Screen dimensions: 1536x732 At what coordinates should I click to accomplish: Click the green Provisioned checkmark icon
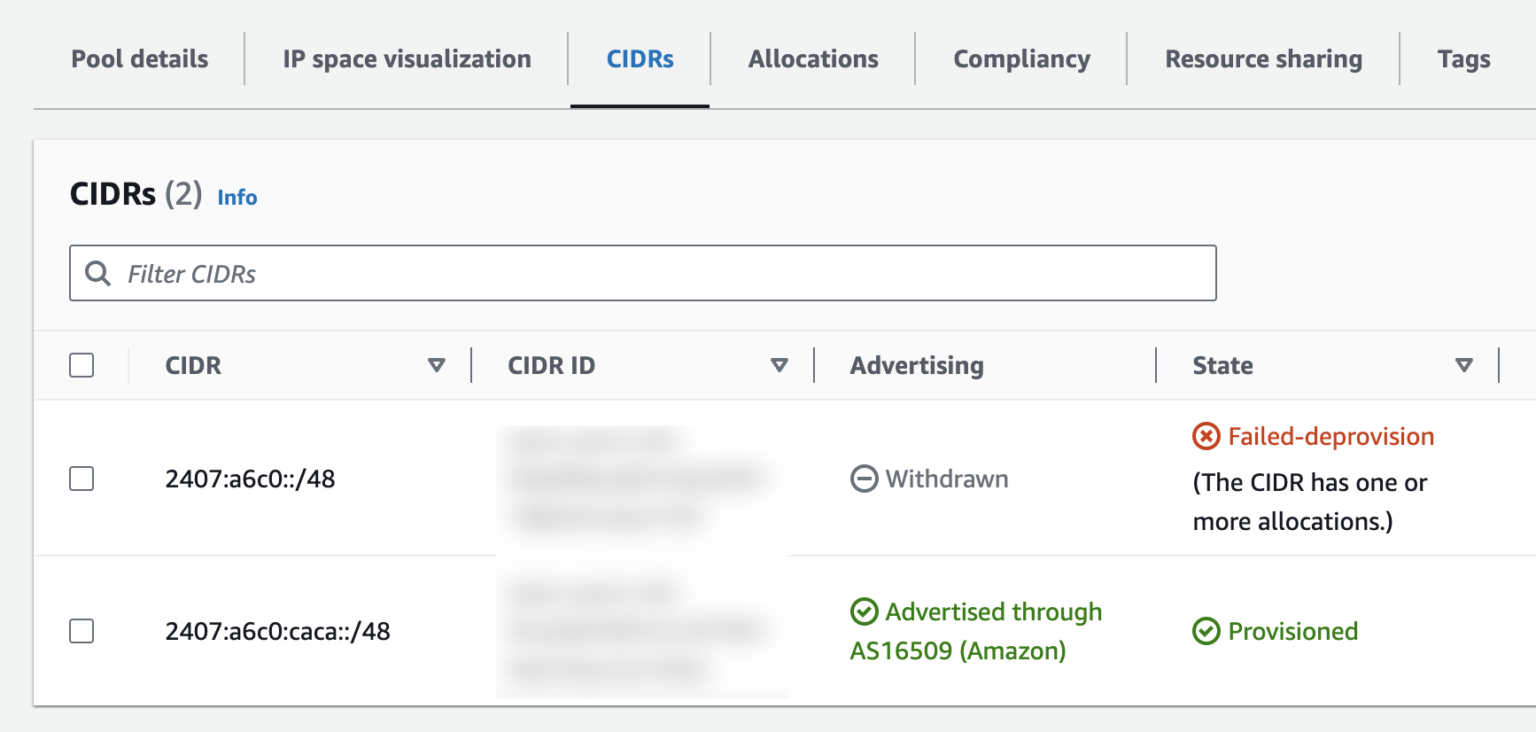tap(1206, 632)
